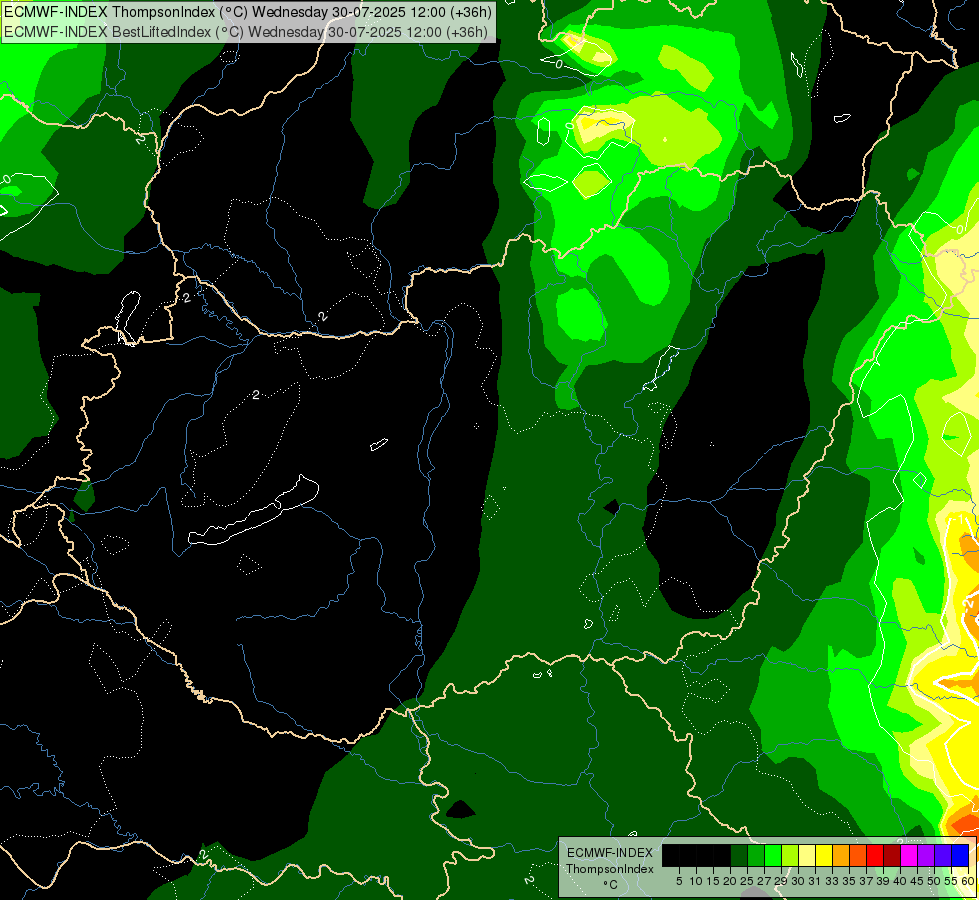Click the legend scale value 40
979x900 pixels.
[900, 881]
